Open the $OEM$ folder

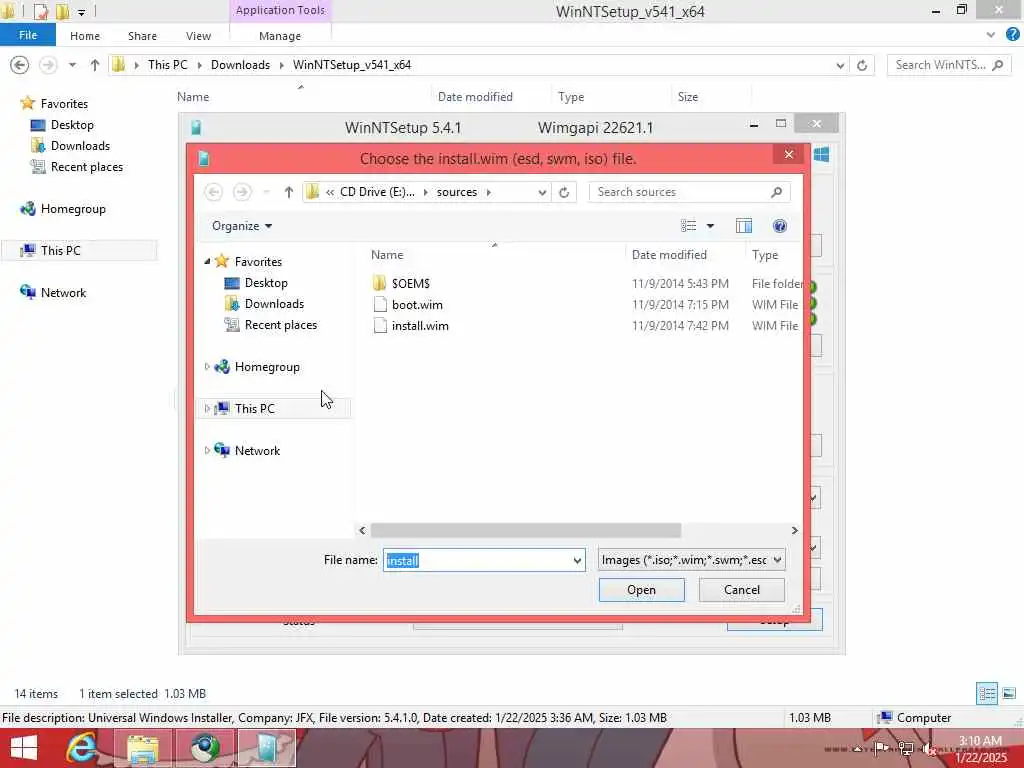tap(410, 283)
